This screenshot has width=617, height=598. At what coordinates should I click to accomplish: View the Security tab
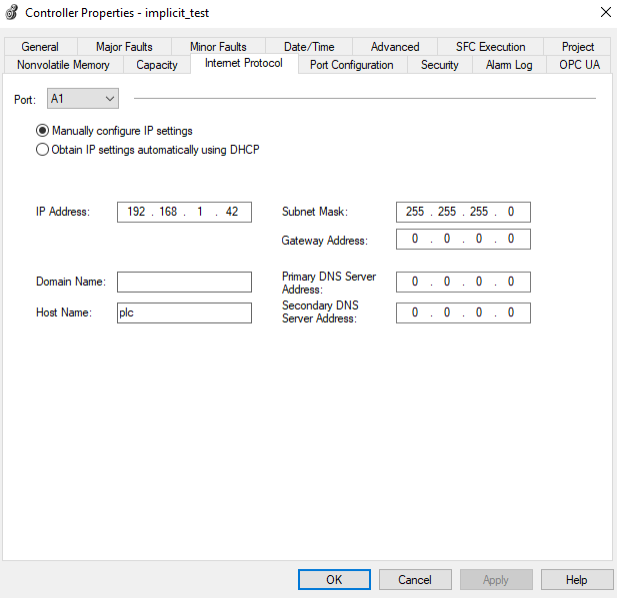(439, 65)
